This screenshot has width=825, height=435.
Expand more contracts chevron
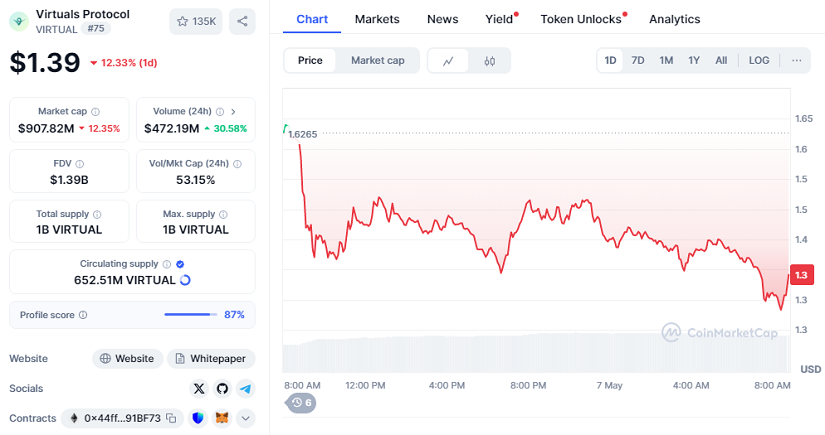click(x=246, y=418)
